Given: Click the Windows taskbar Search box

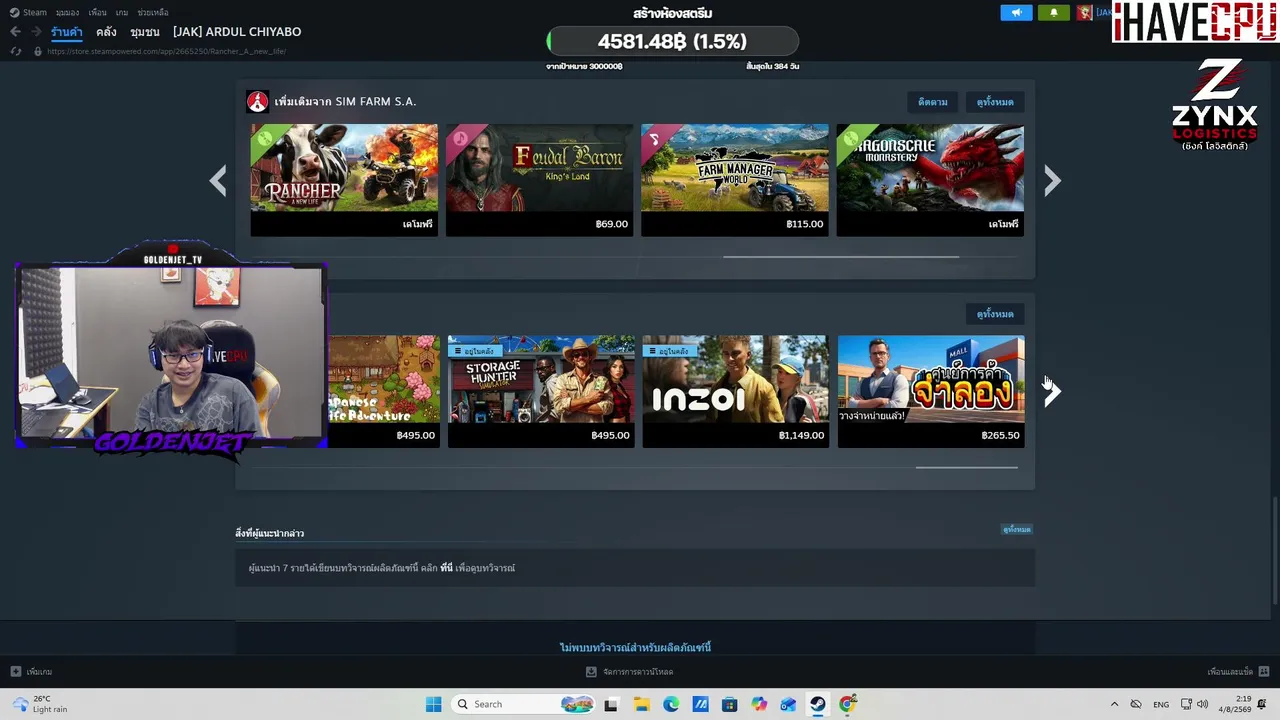Looking at the screenshot, I should tap(521, 704).
